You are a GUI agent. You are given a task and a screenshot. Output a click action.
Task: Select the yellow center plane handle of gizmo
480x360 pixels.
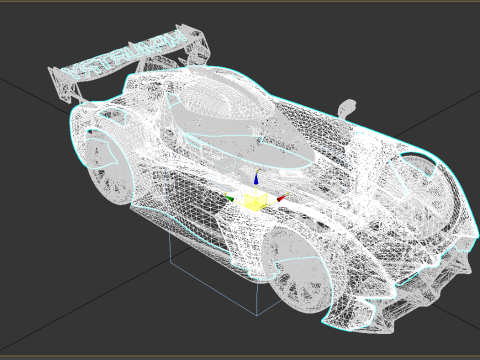point(256,202)
